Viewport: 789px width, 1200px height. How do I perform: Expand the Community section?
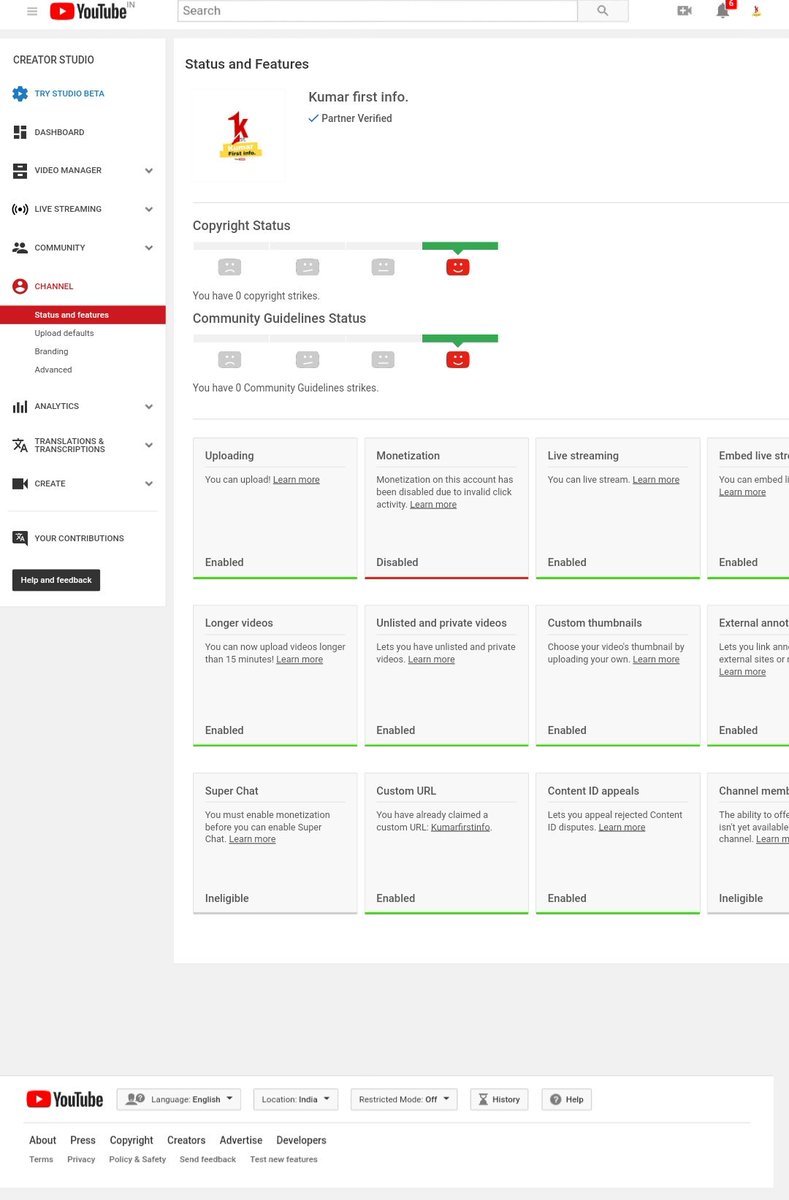[149, 248]
